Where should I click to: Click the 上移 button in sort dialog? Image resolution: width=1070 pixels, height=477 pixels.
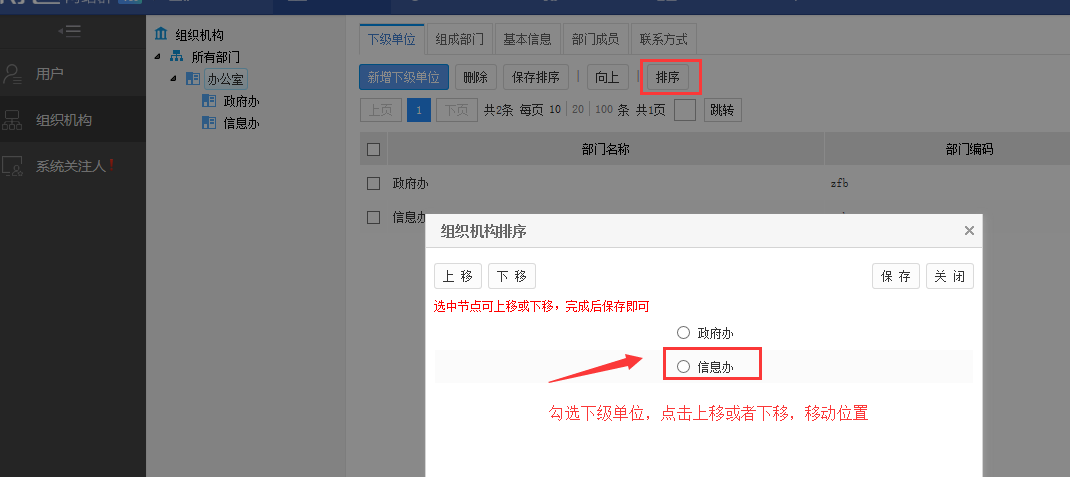(458, 277)
